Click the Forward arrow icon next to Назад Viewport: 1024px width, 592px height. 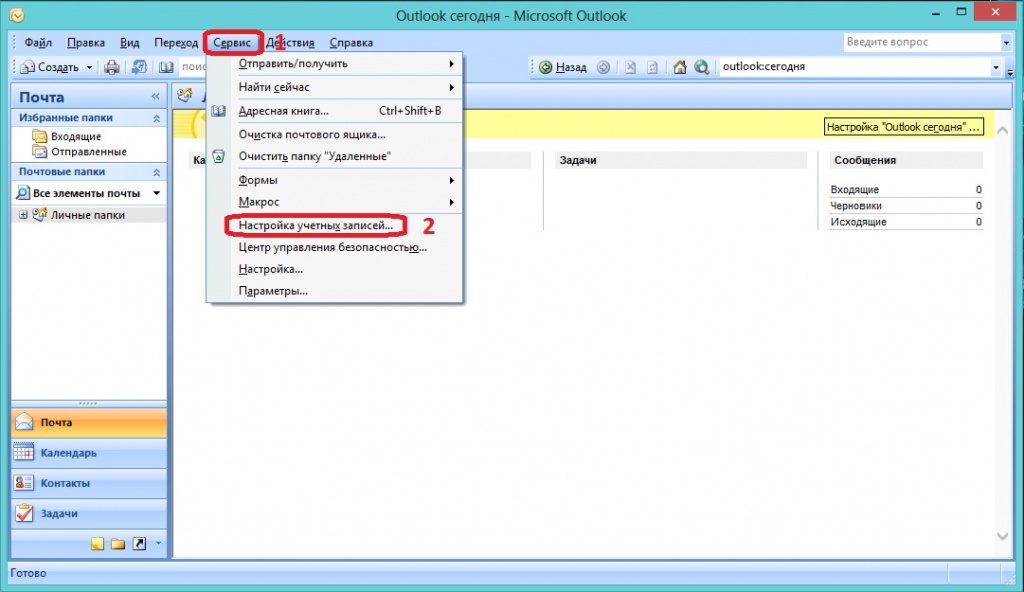point(603,67)
